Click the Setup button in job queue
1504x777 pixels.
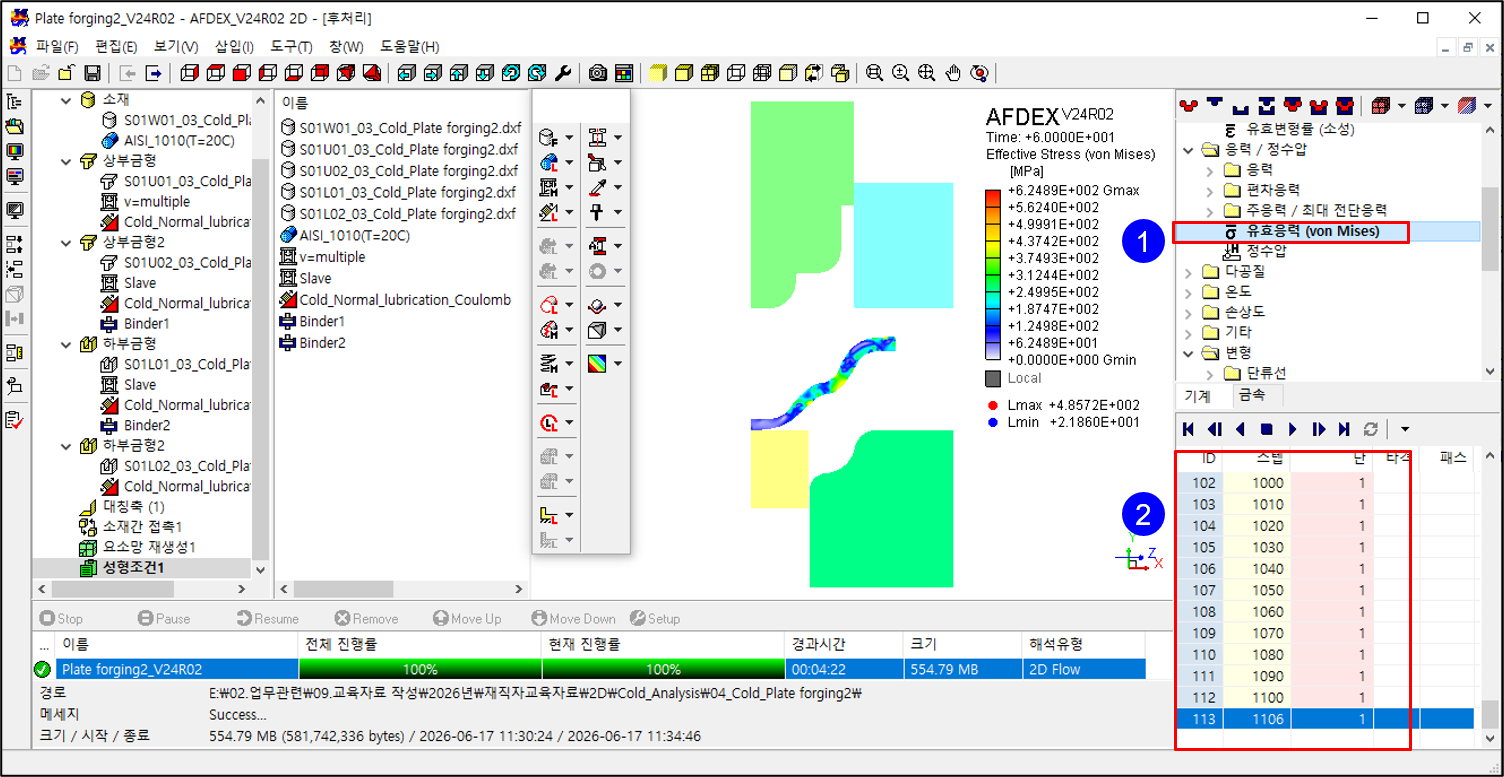(655, 619)
